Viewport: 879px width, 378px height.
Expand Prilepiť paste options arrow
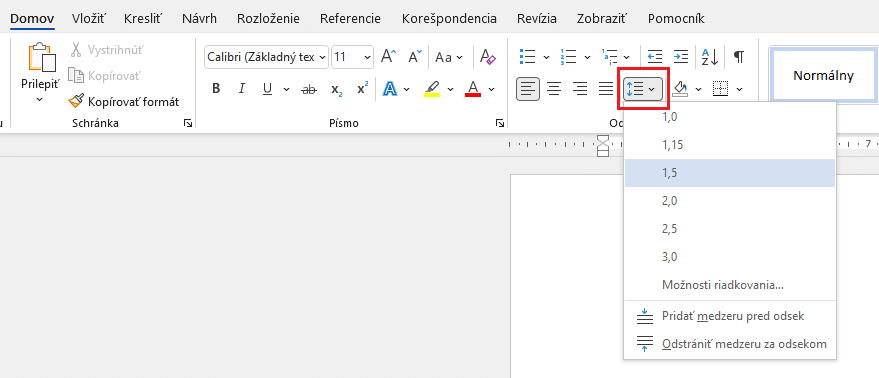coord(40,100)
